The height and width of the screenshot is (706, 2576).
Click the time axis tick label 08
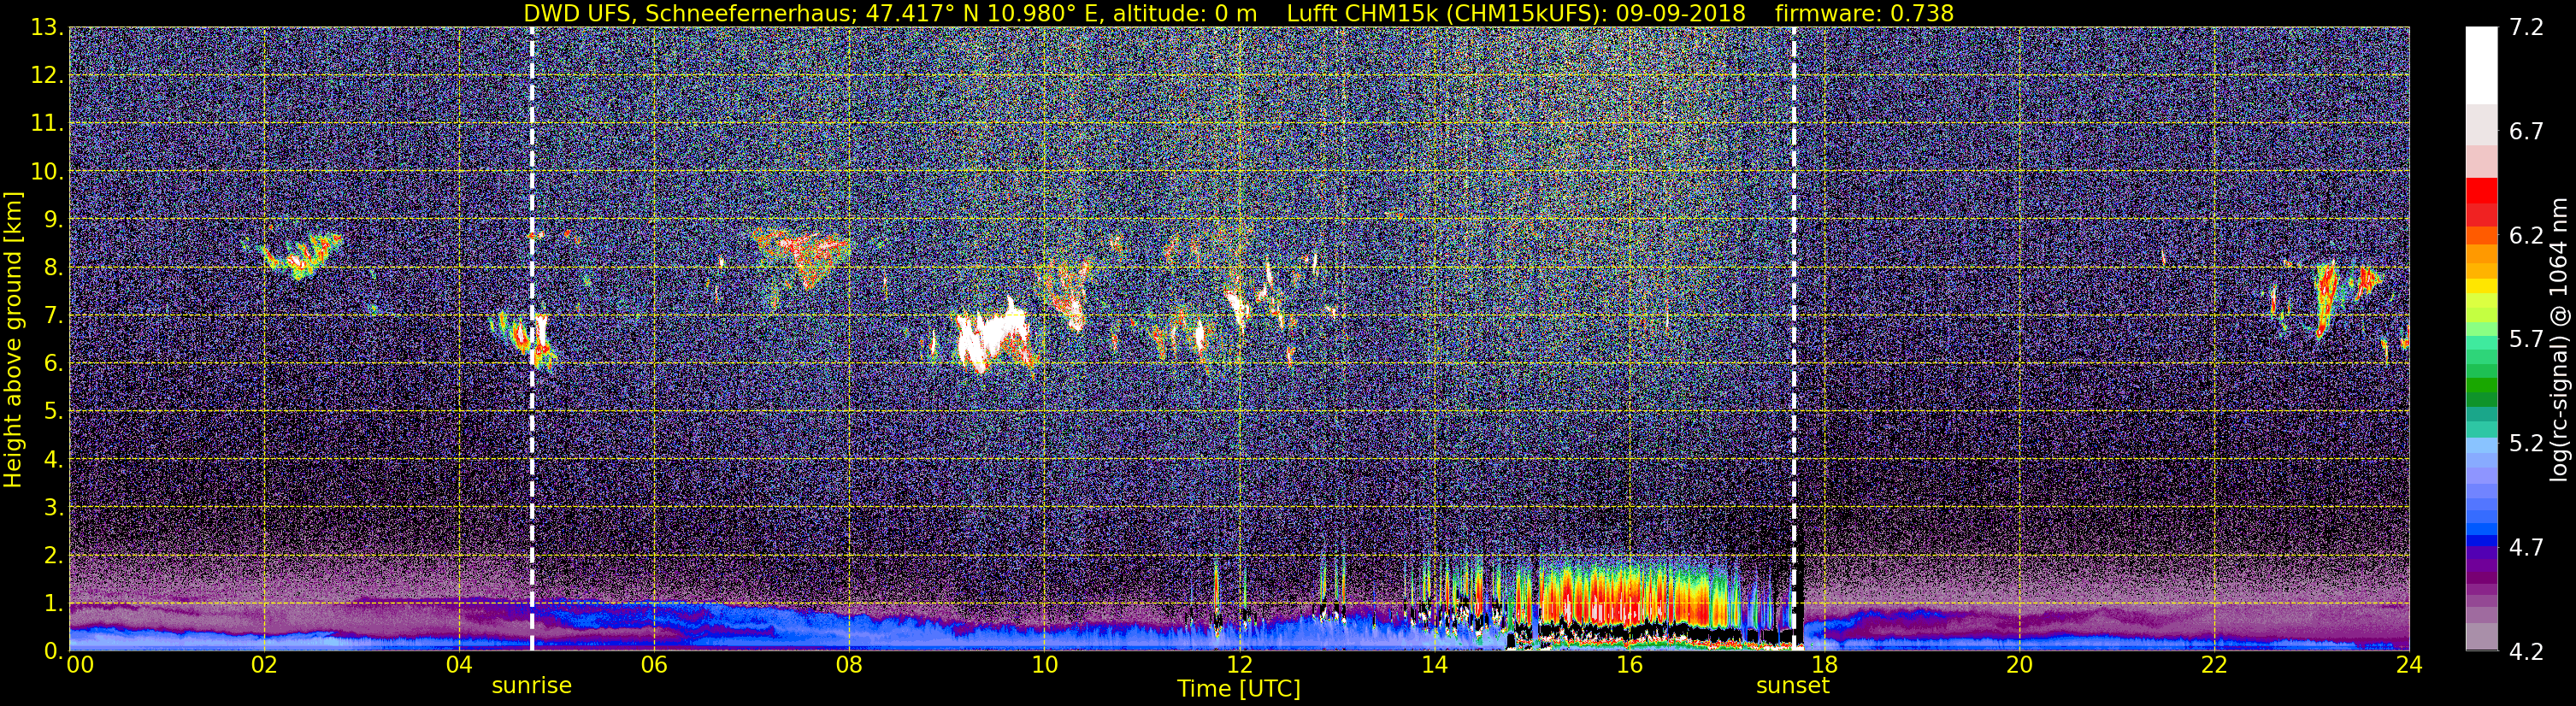pos(848,666)
